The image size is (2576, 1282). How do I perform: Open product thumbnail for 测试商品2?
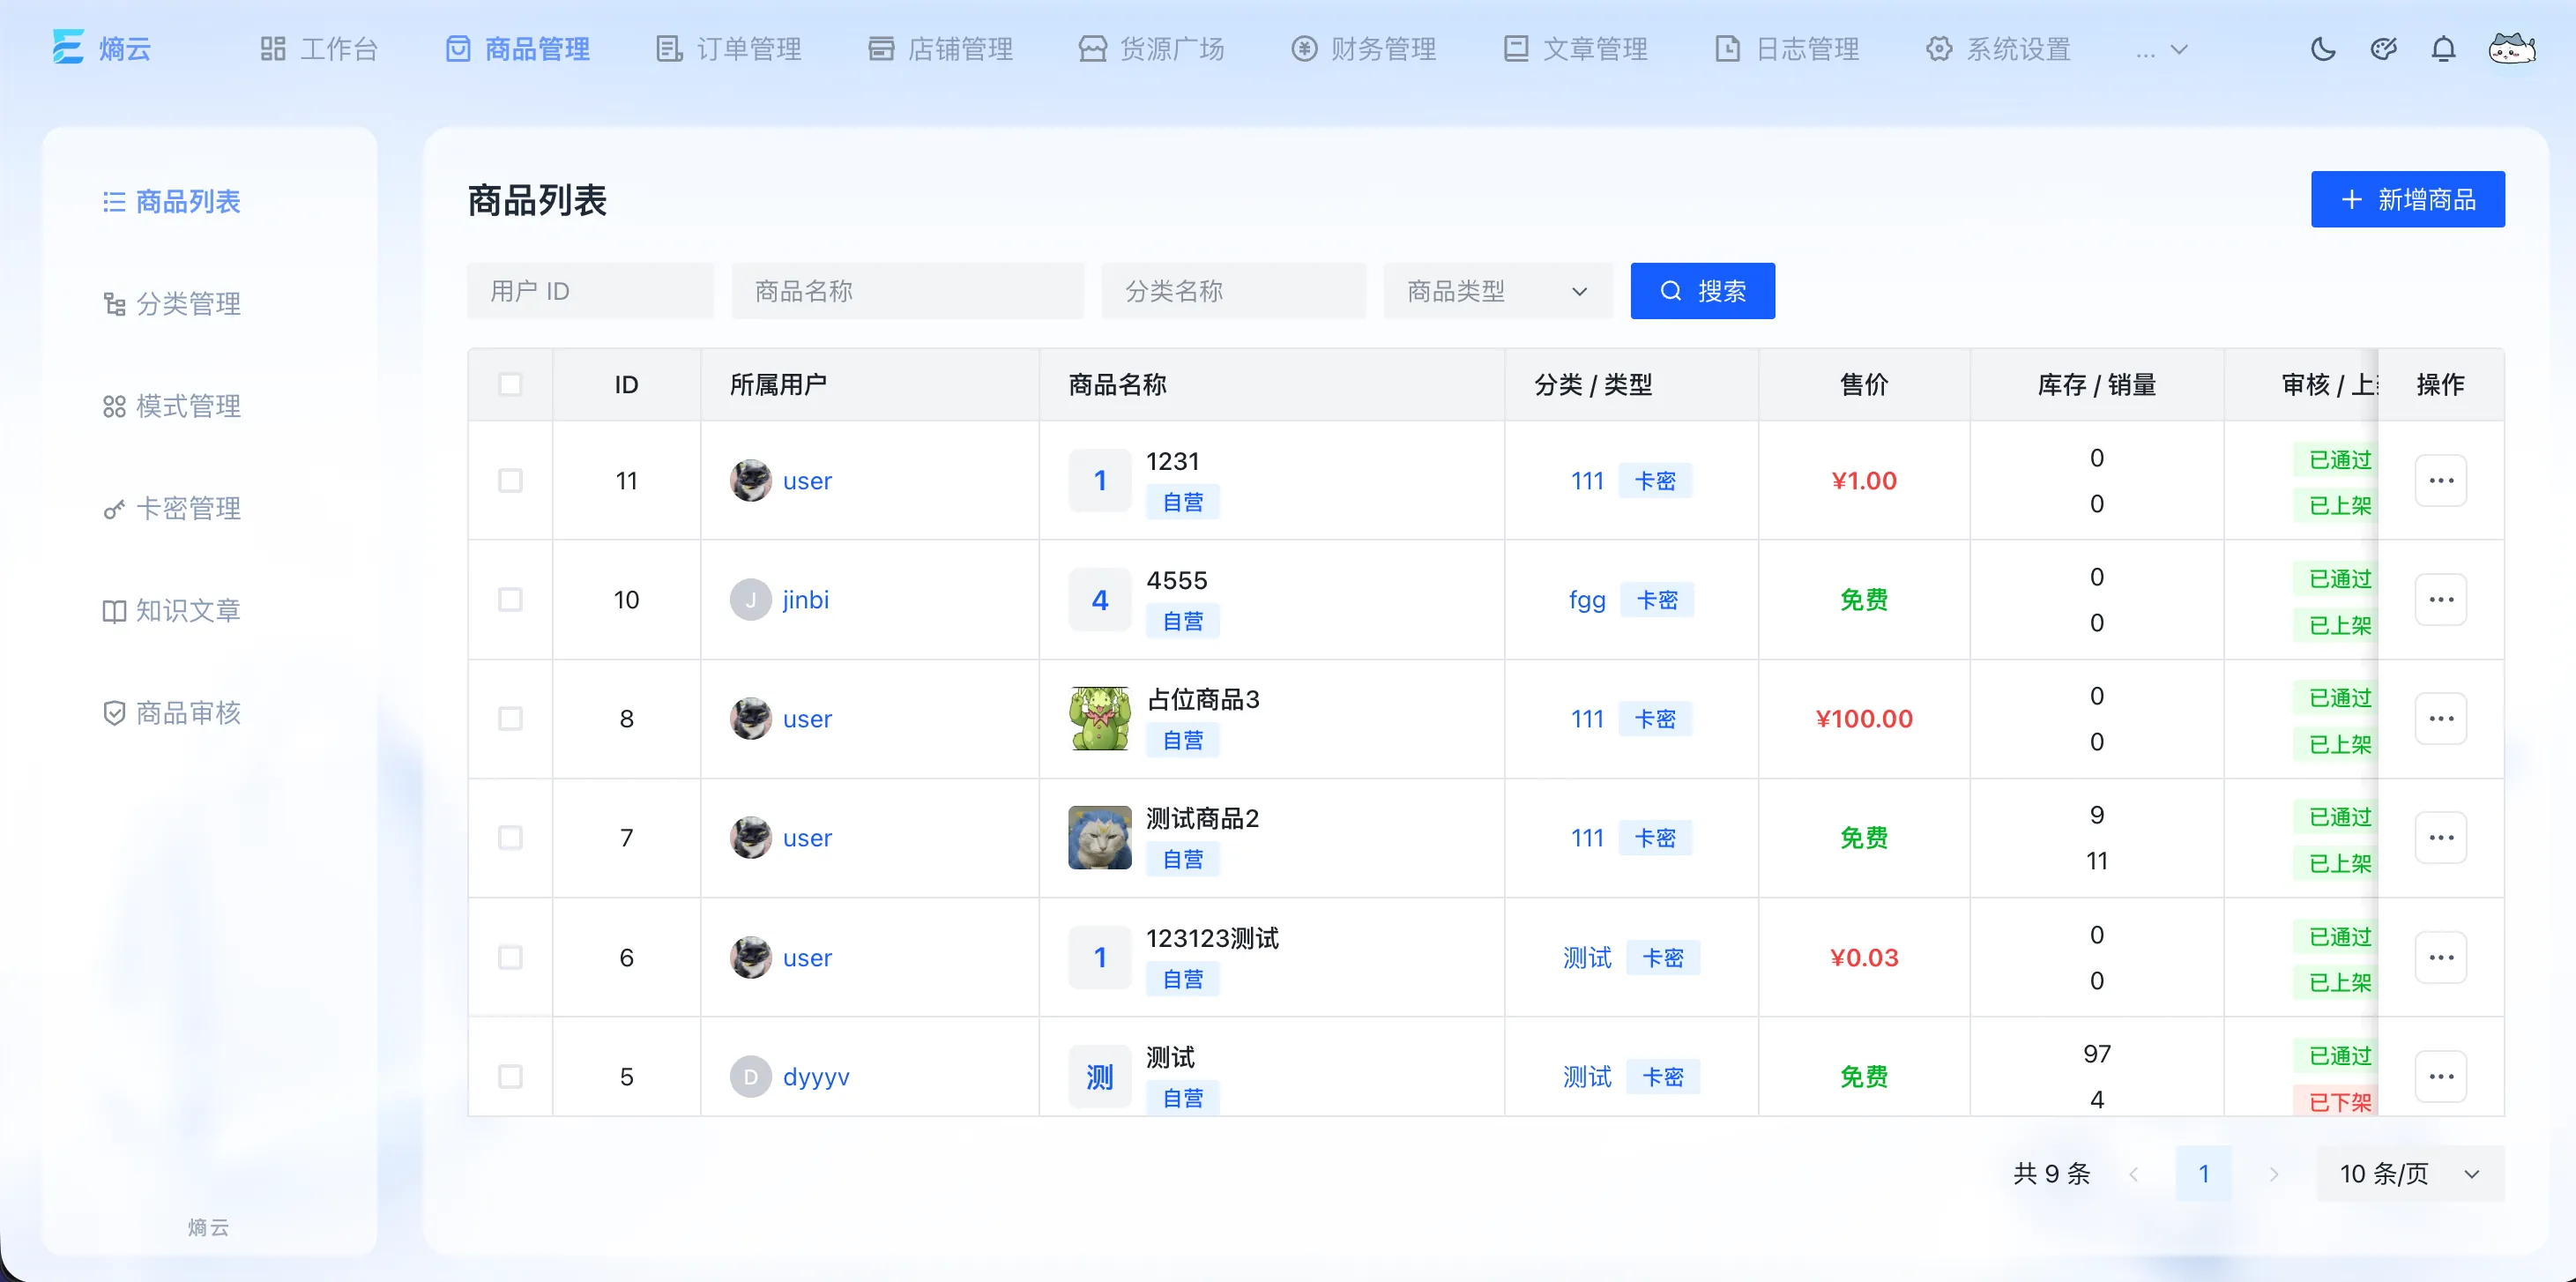coord(1099,837)
